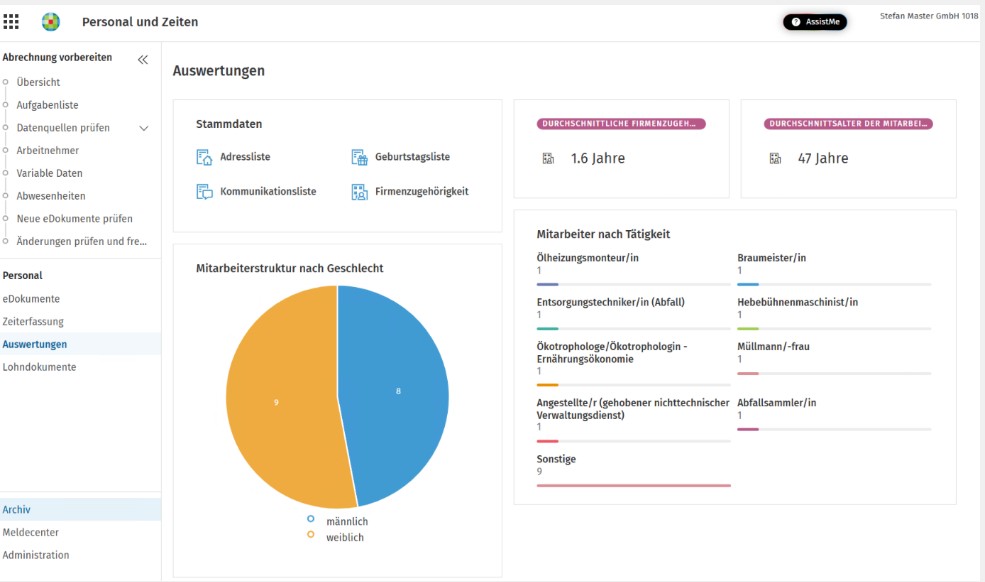Open Geburtstagsliste report link

coord(412,157)
